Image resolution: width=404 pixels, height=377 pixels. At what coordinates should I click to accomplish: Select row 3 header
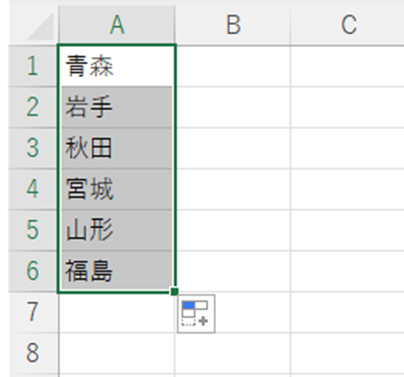point(33,148)
